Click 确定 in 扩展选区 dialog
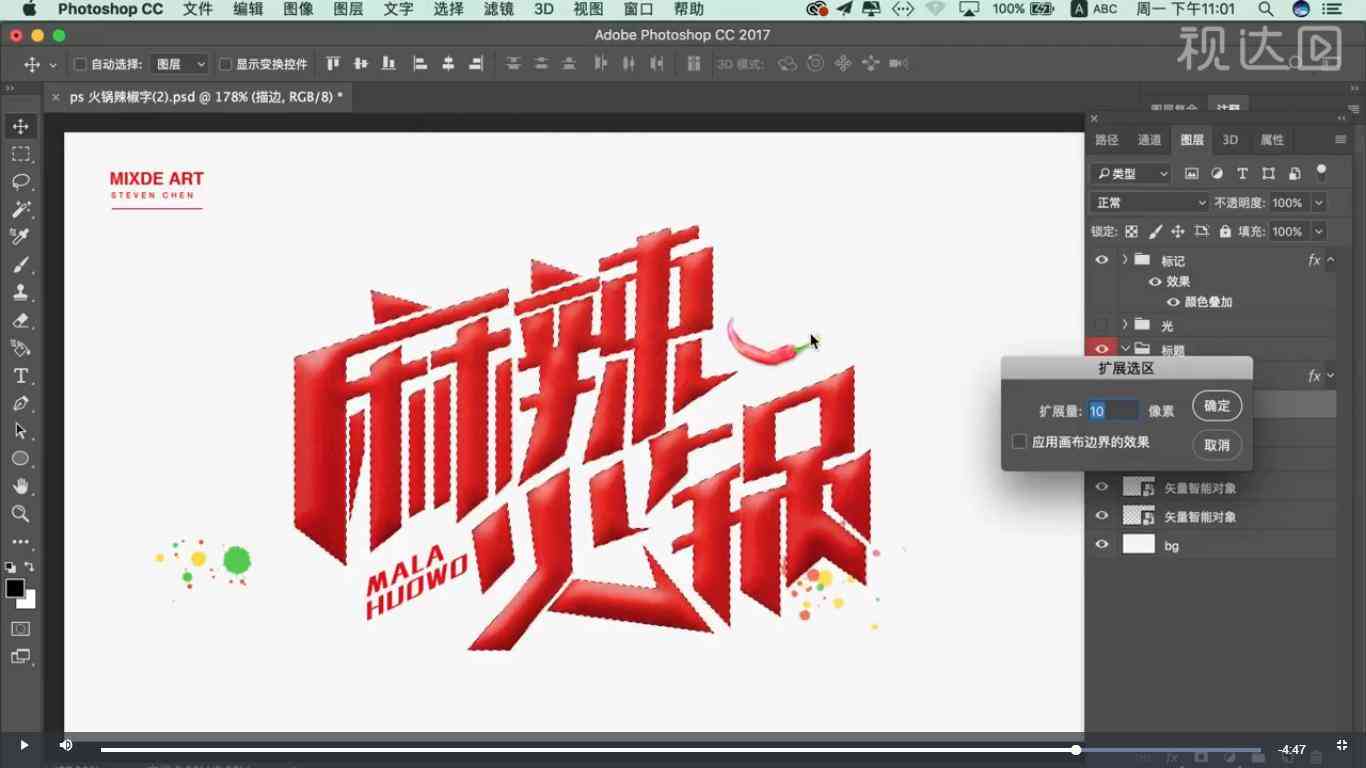Viewport: 1366px width, 768px height. pos(1217,406)
